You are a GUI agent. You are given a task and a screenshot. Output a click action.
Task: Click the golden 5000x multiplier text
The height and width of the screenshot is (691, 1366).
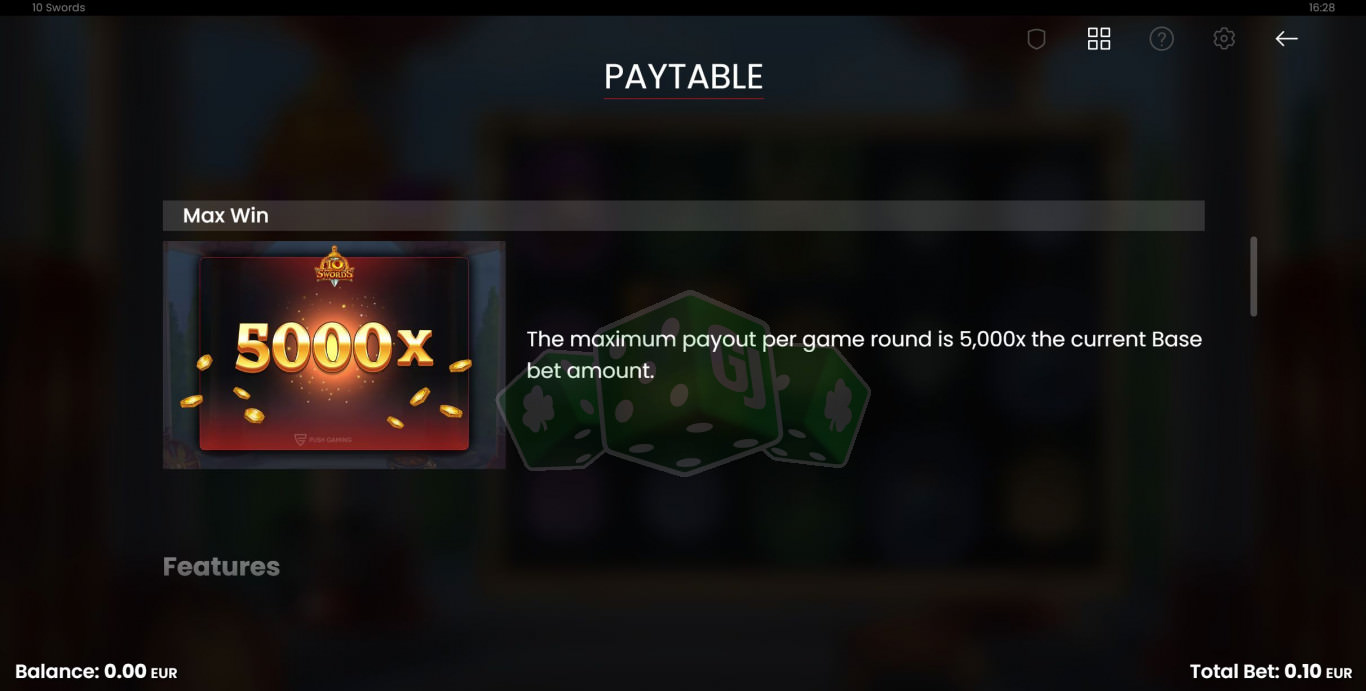[x=333, y=346]
